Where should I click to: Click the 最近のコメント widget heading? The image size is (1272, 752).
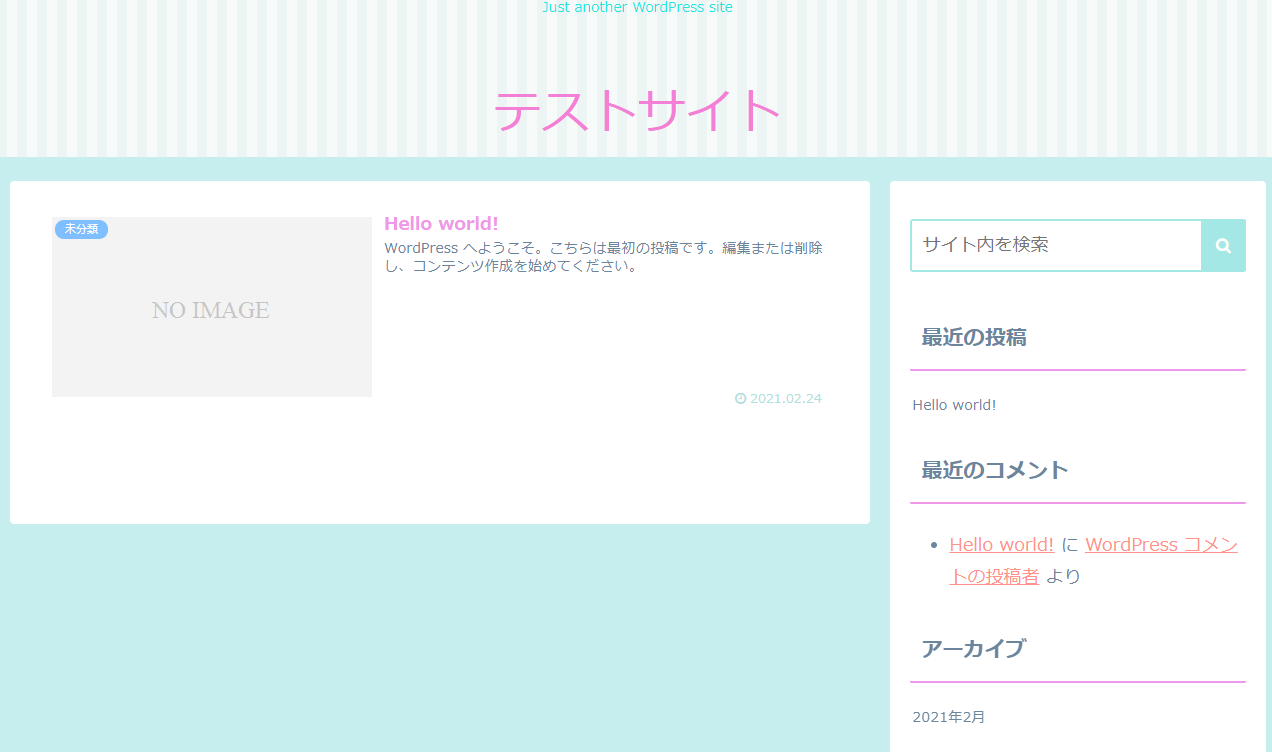[x=995, y=470]
